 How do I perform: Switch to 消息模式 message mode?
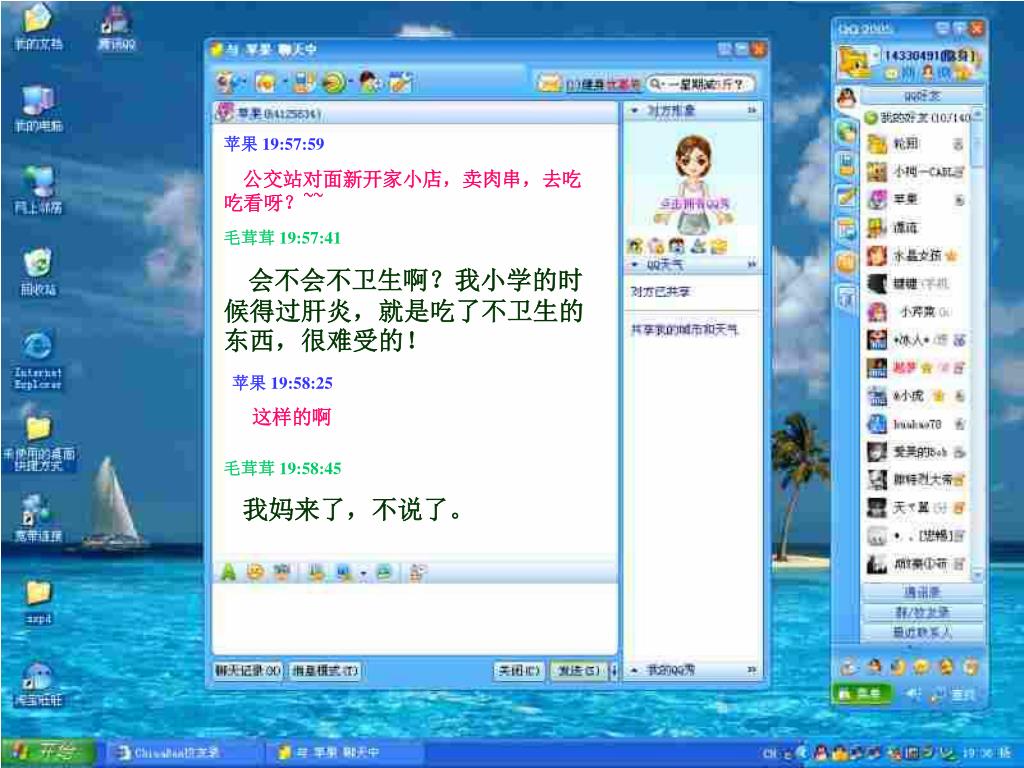(325, 671)
